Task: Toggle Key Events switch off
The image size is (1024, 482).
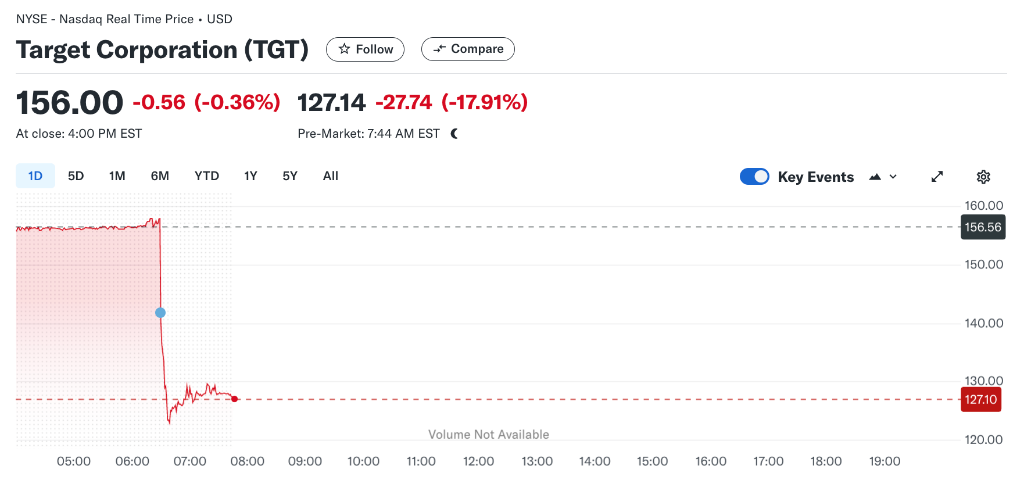Action: [x=754, y=177]
